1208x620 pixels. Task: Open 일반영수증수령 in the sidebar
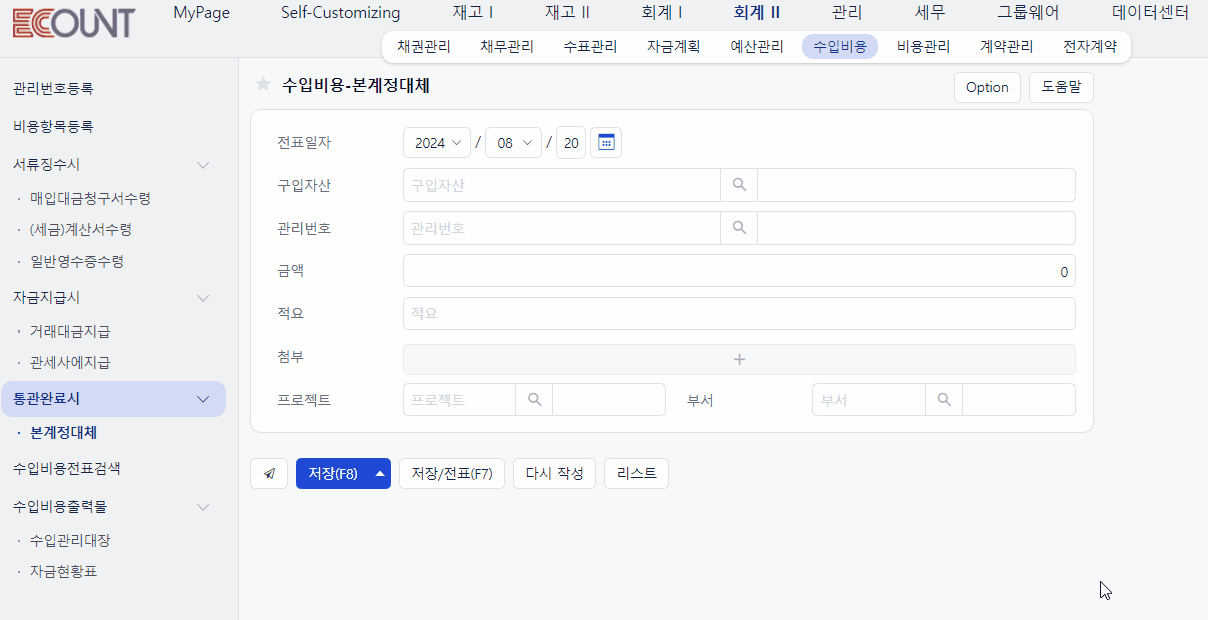[77, 262]
